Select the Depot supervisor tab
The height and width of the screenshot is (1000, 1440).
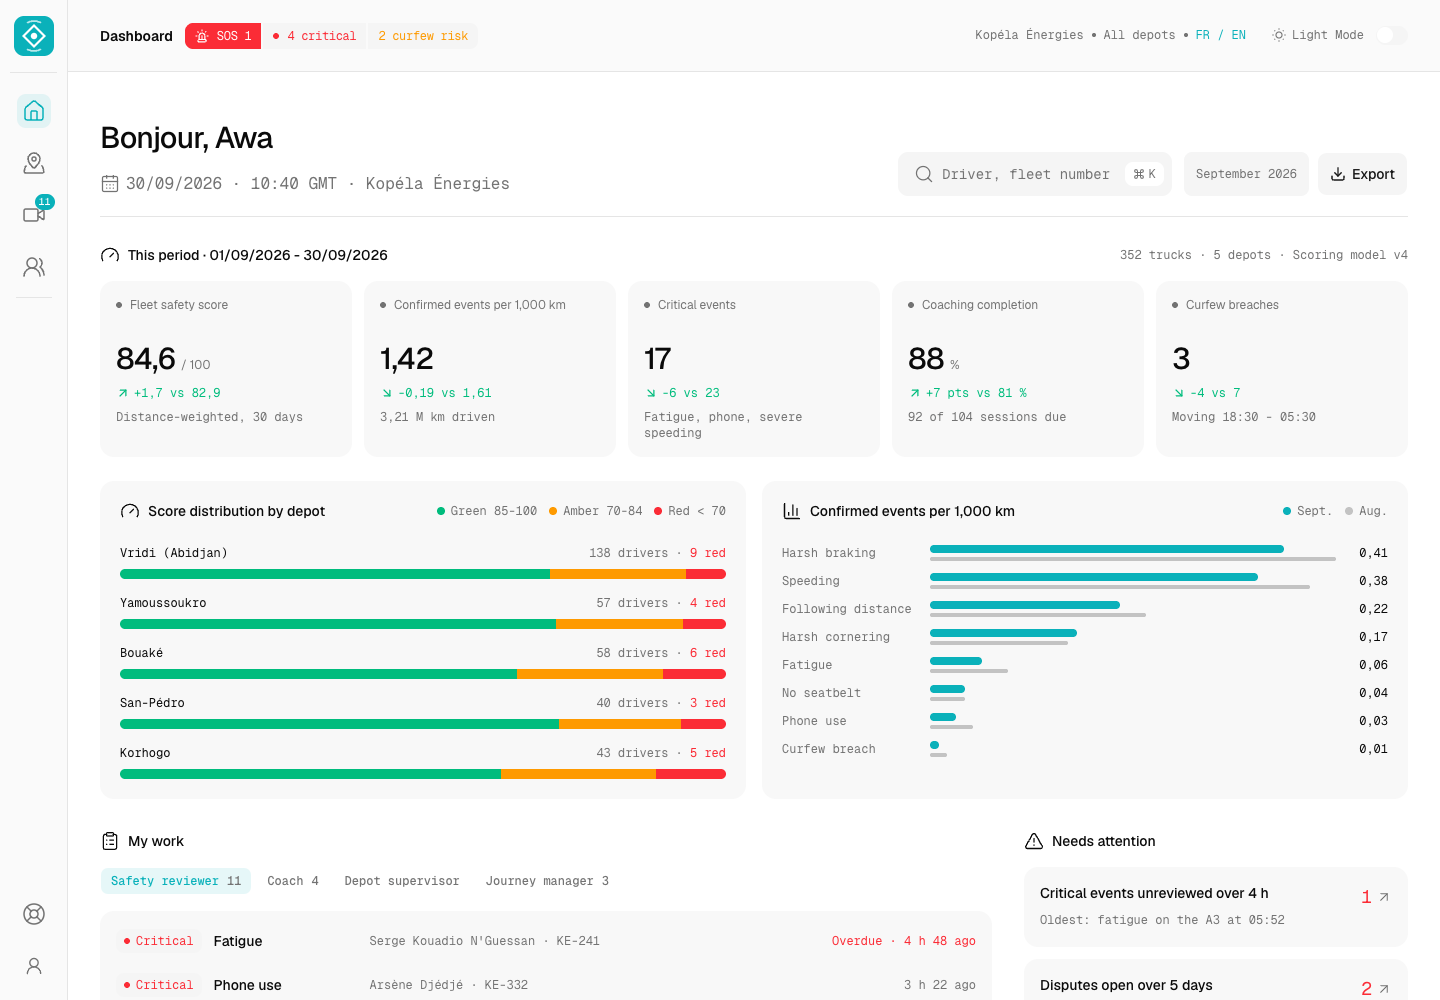(402, 881)
